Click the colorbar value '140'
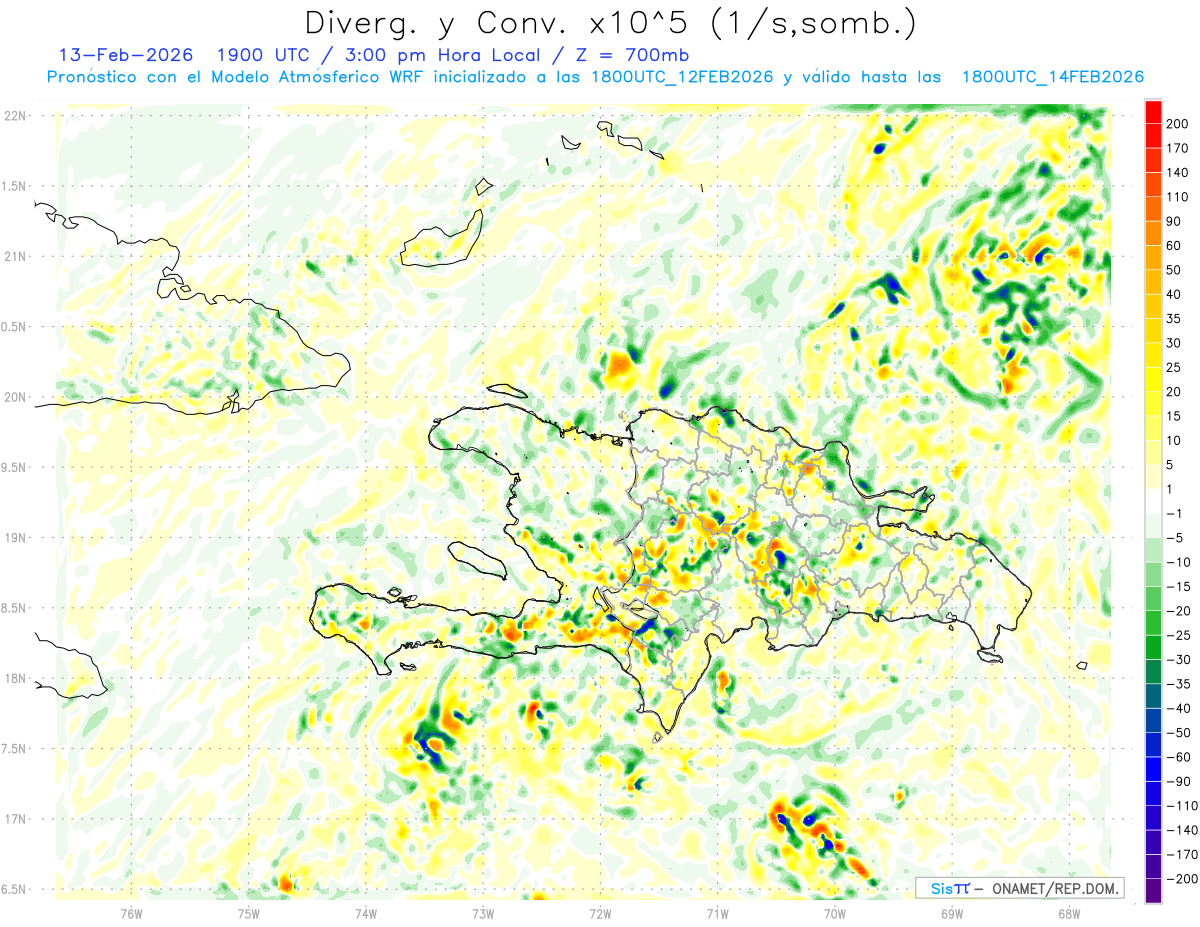This screenshot has width=1200, height=927. 1177,173
